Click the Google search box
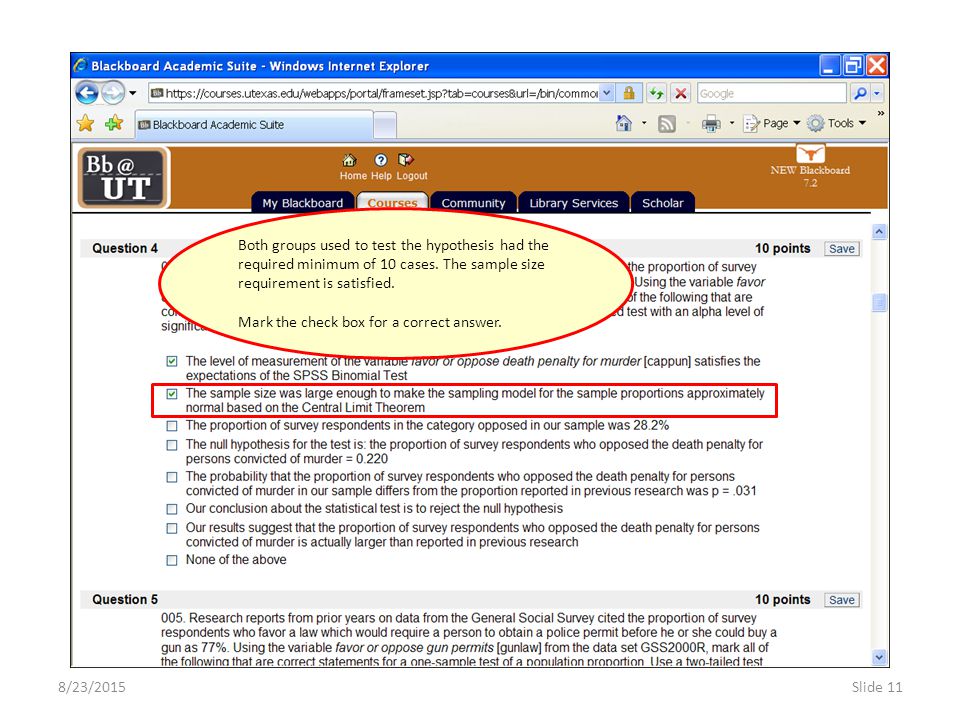This screenshot has width=960, height=720. tap(771, 93)
